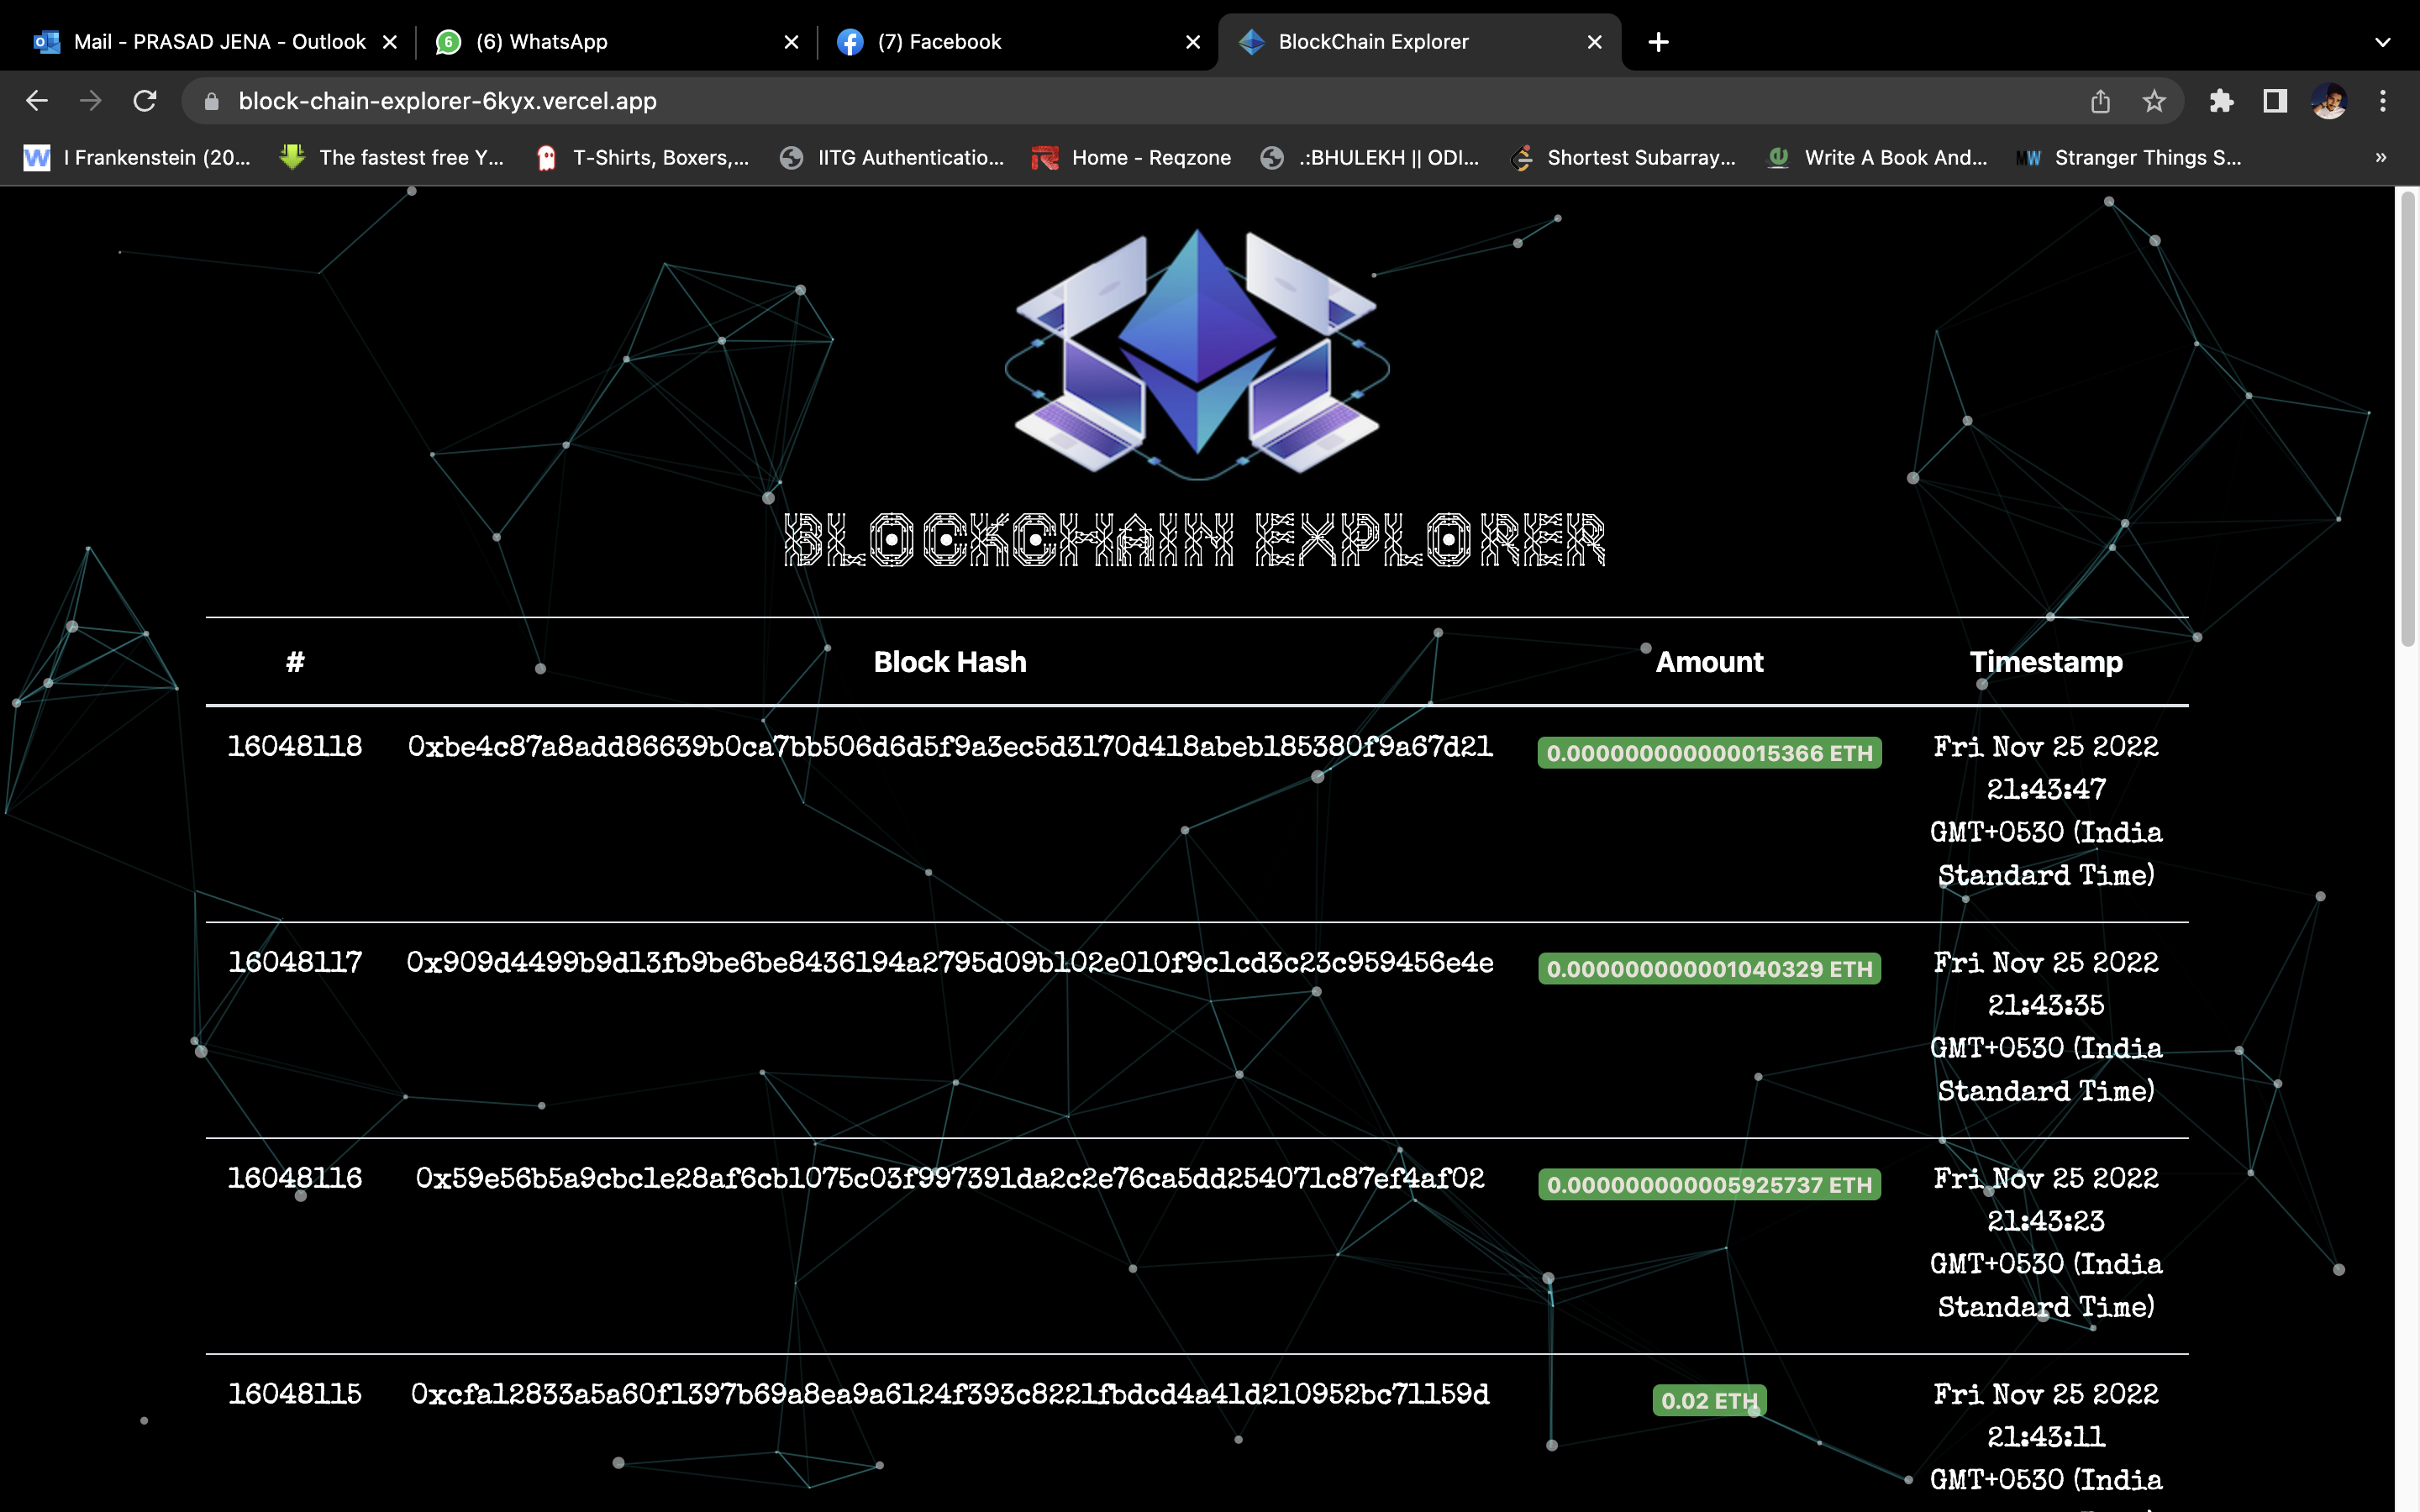Open the IITG Authentication bookmark

point(892,158)
